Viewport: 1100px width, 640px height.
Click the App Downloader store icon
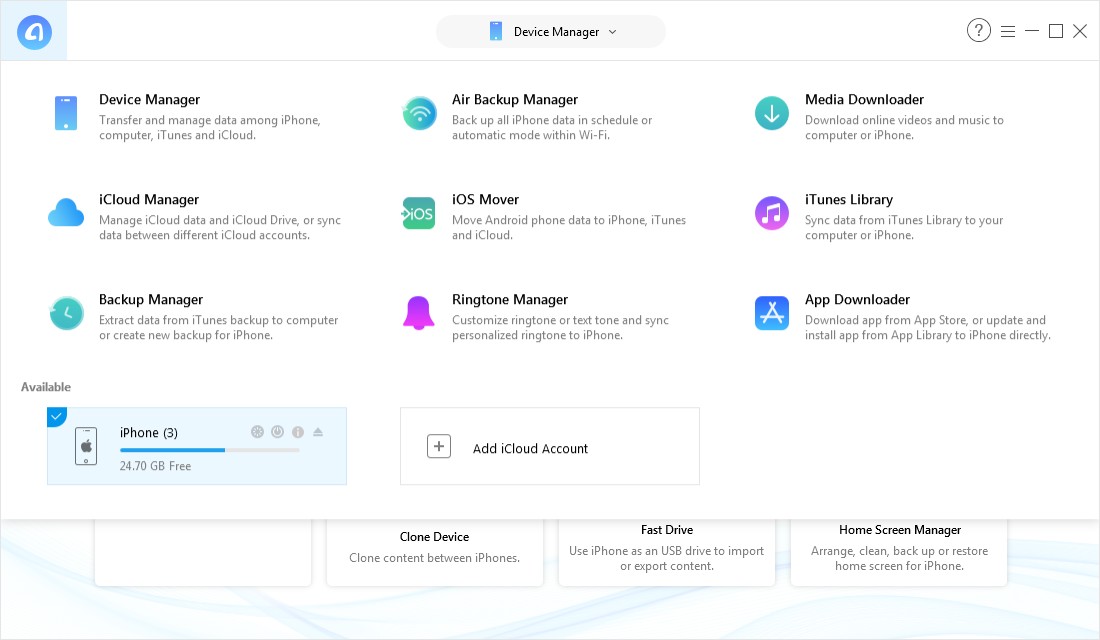click(771, 313)
